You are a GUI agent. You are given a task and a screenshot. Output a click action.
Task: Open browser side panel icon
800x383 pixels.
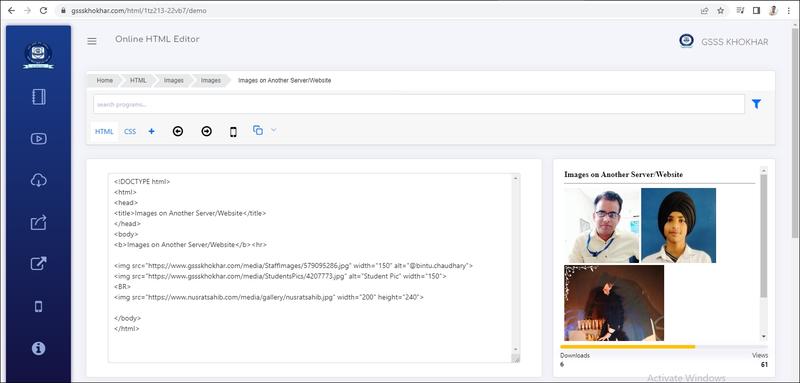pyautogui.click(x=757, y=10)
